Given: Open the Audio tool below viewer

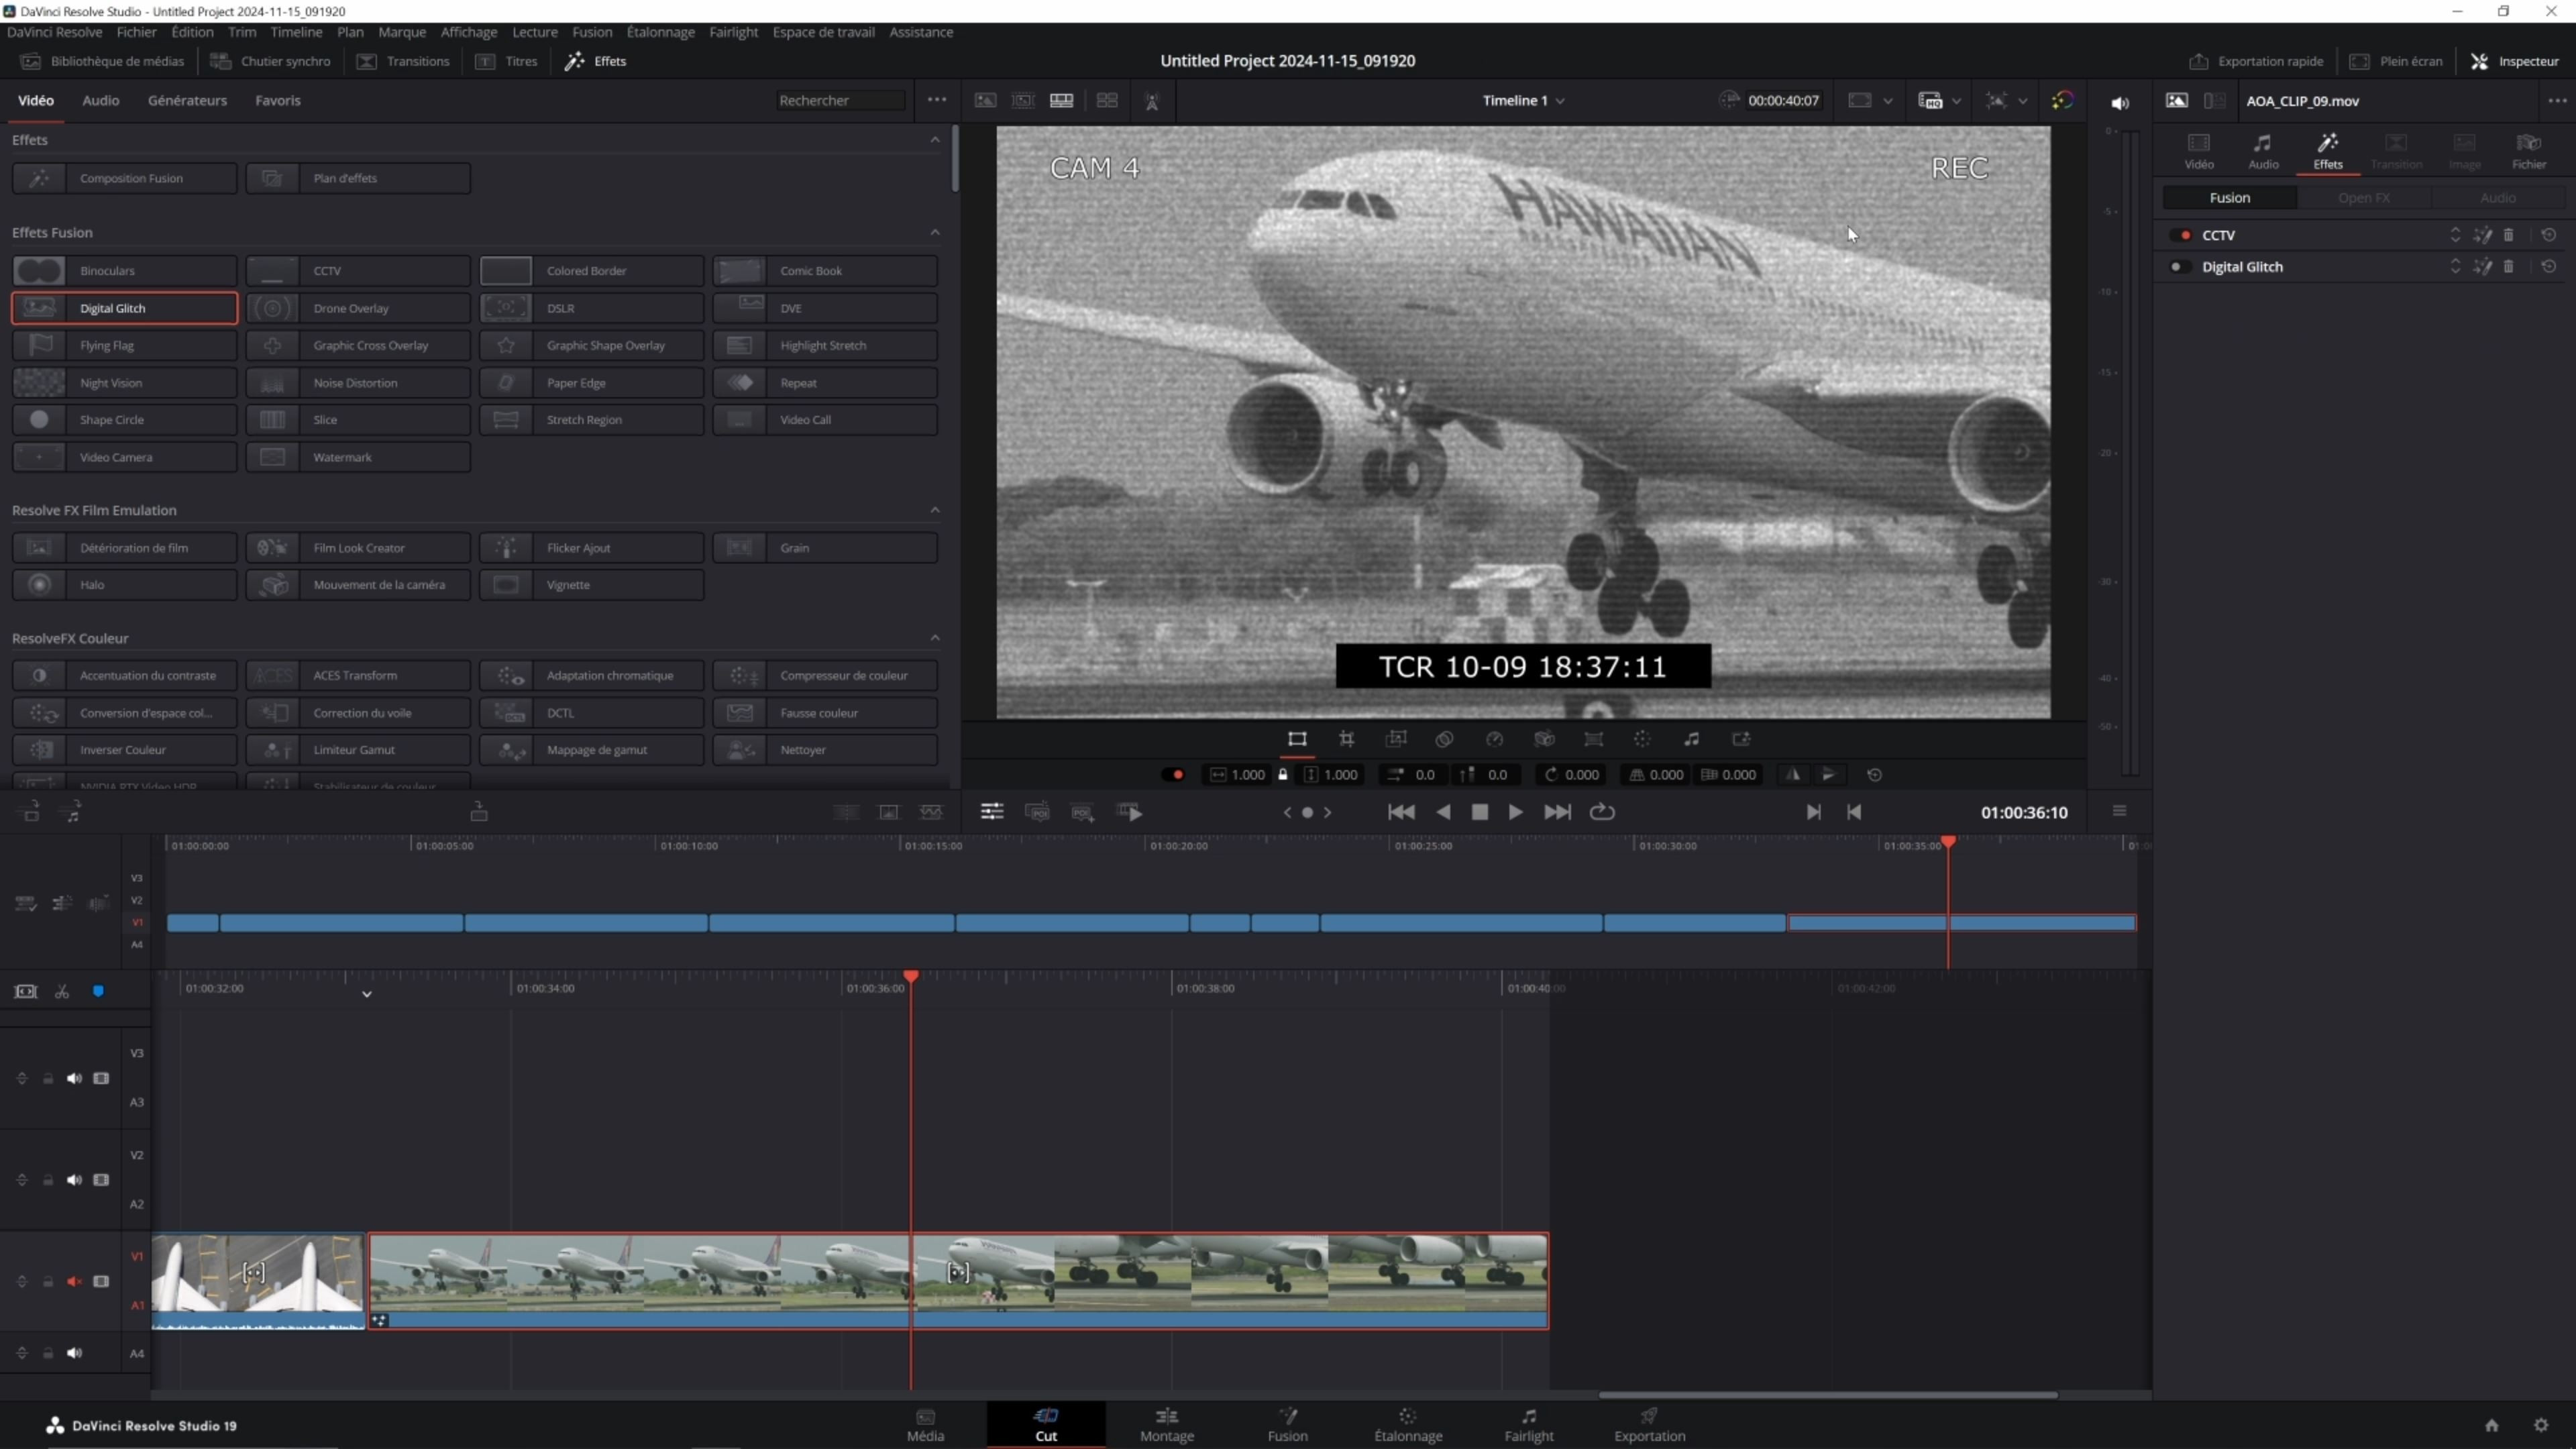Looking at the screenshot, I should coord(1692,739).
